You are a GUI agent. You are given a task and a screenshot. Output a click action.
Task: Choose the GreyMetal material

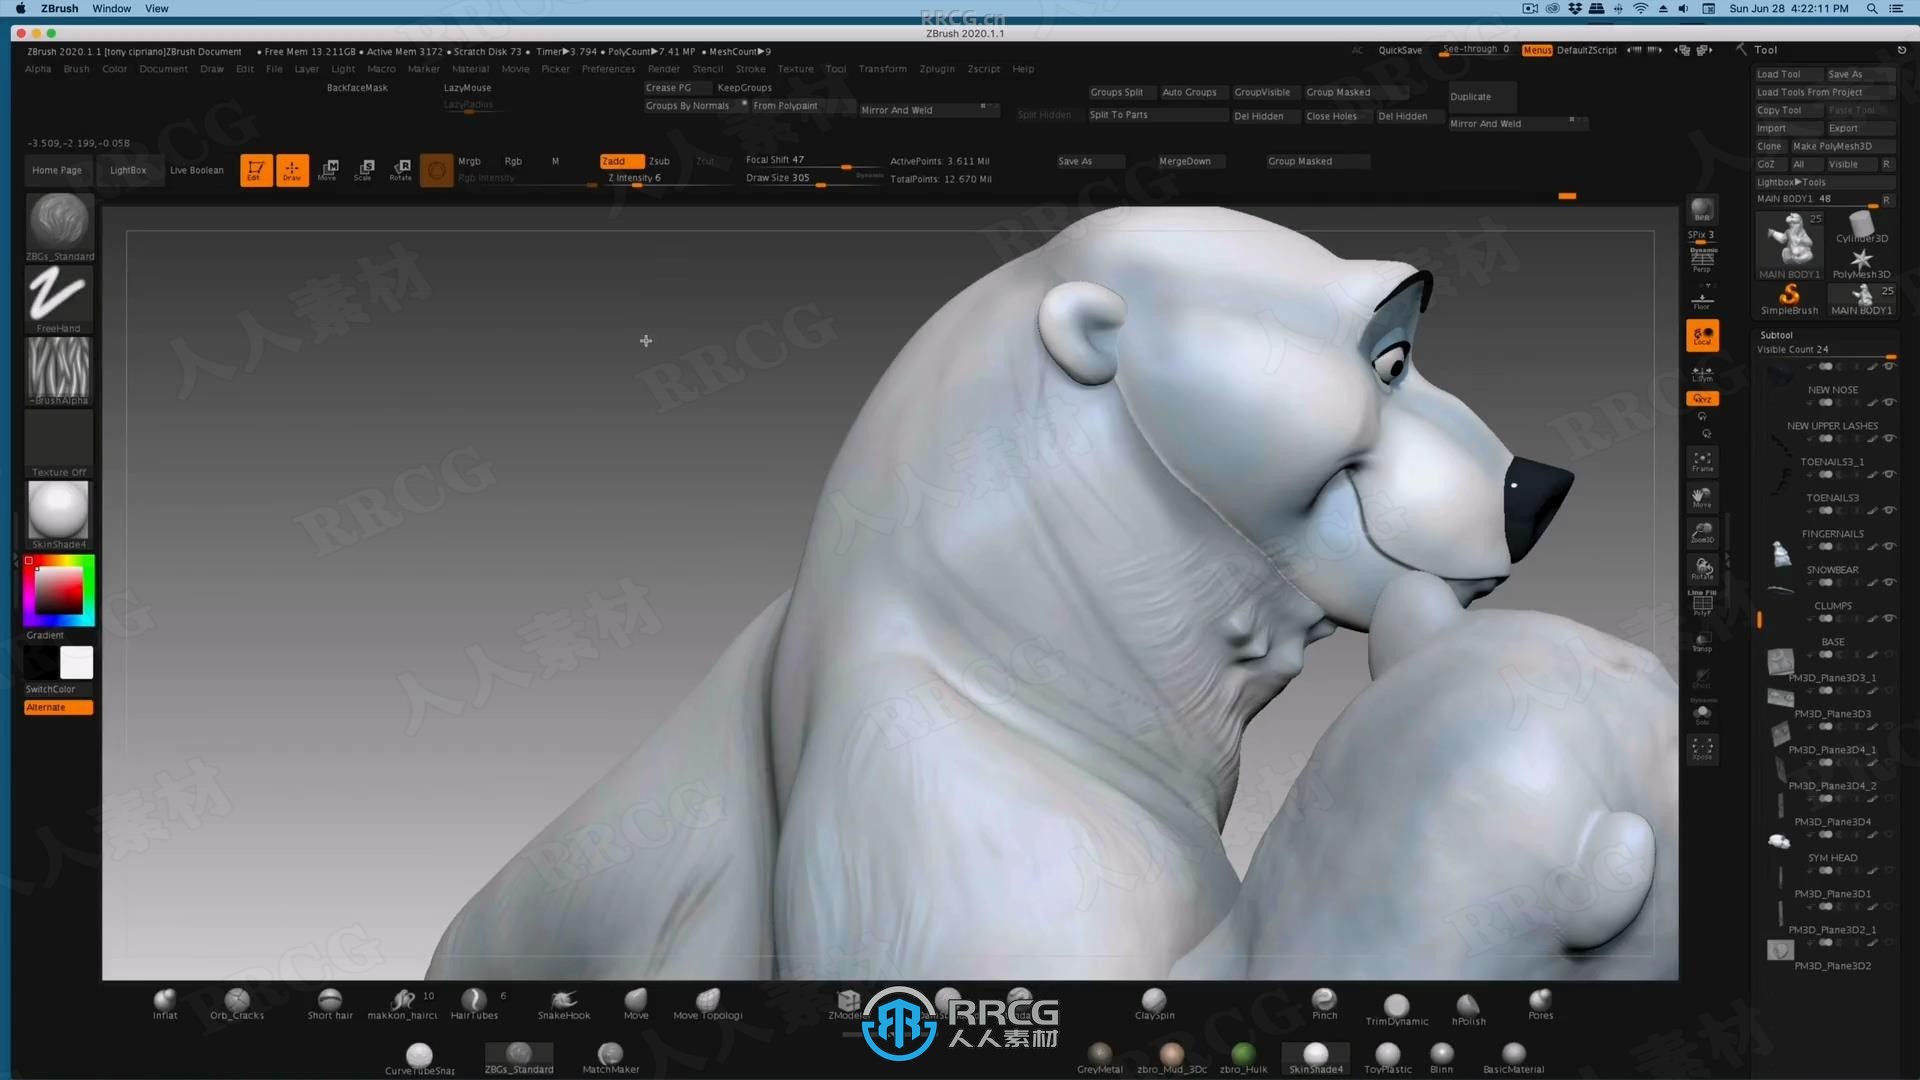[x=1100, y=1058]
